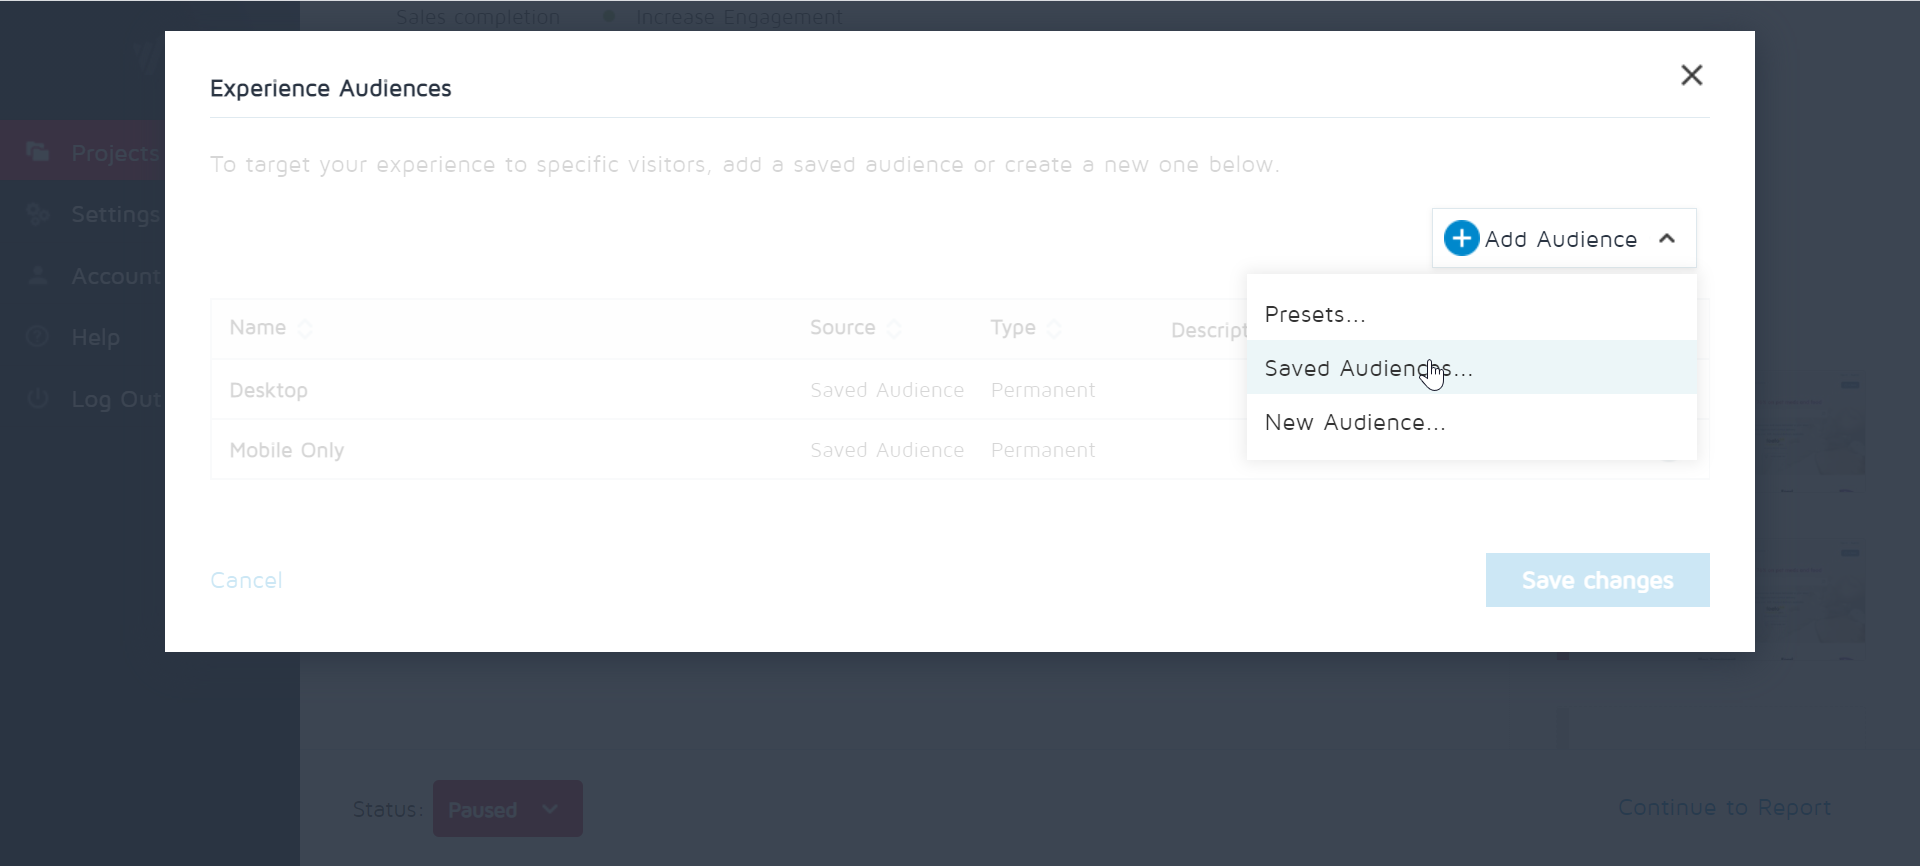Viewport: 1920px width, 866px height.
Task: Go to Settings in the sidebar
Action: (114, 215)
